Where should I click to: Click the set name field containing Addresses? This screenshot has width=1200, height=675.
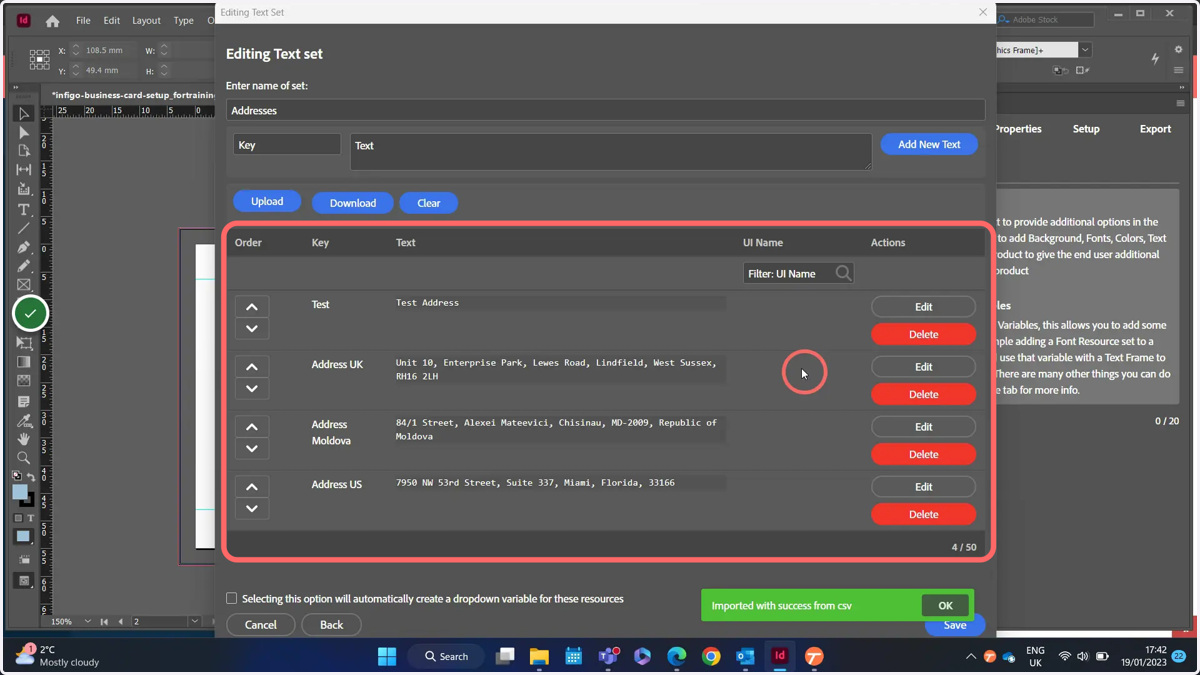(x=605, y=110)
